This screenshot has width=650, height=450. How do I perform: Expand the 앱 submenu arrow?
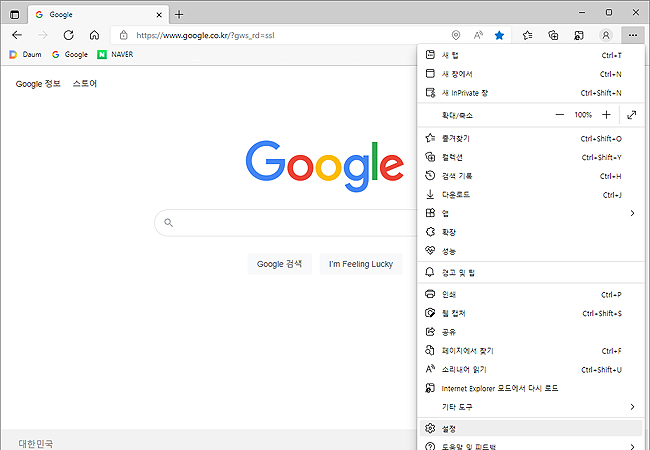(632, 213)
